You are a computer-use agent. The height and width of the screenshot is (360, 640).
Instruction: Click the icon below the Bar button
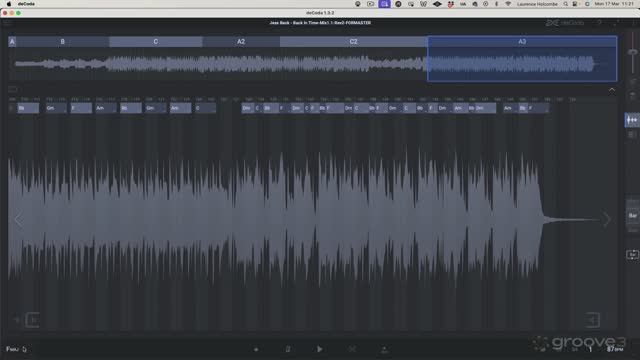632,255
